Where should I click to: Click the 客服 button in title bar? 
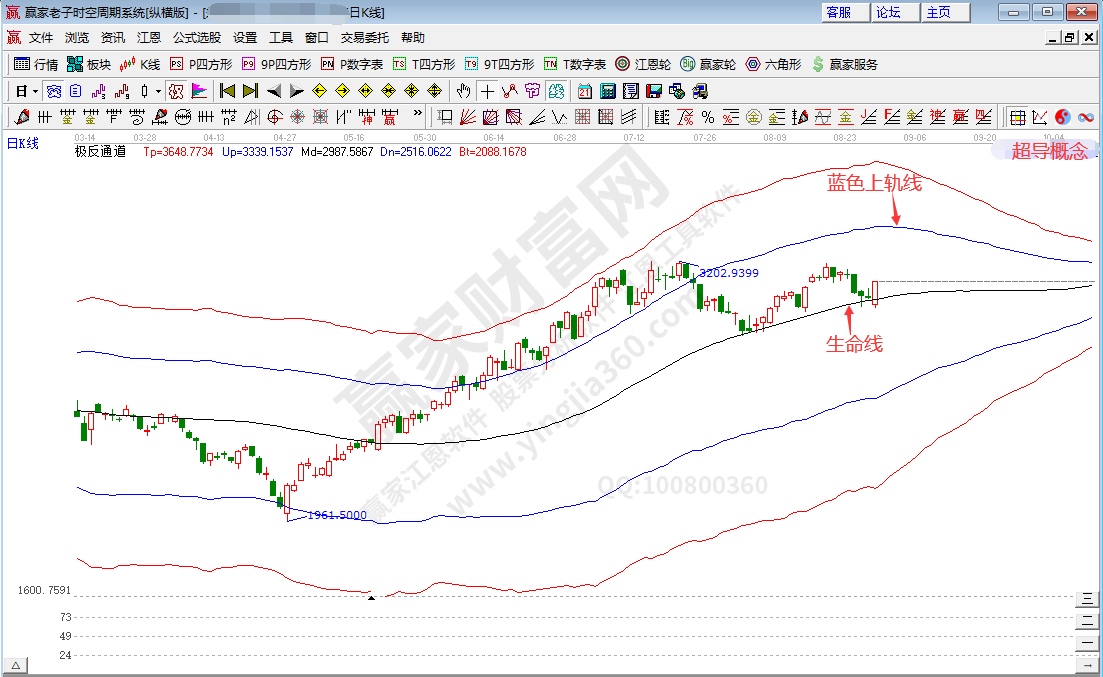click(x=838, y=12)
